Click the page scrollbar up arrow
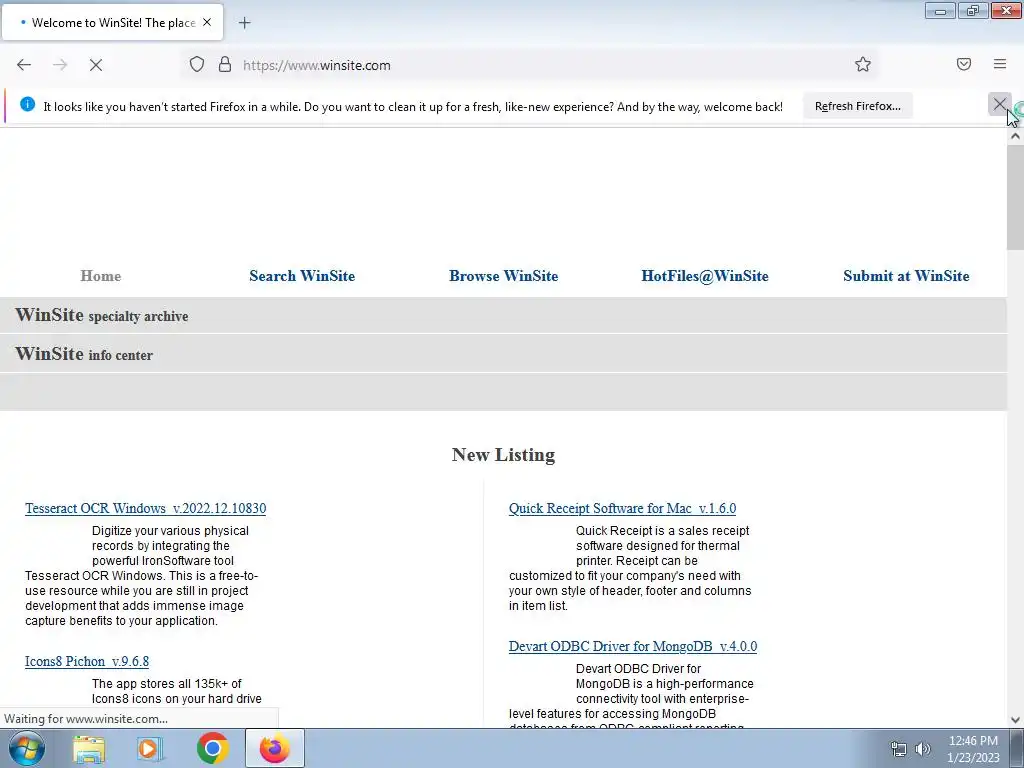This screenshot has width=1024, height=768. coord(1015,136)
